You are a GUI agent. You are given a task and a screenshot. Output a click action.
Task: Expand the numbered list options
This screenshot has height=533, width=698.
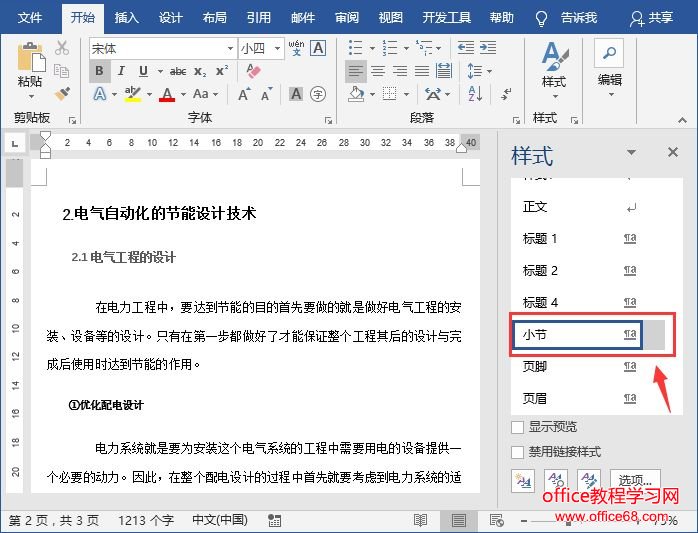pos(406,48)
